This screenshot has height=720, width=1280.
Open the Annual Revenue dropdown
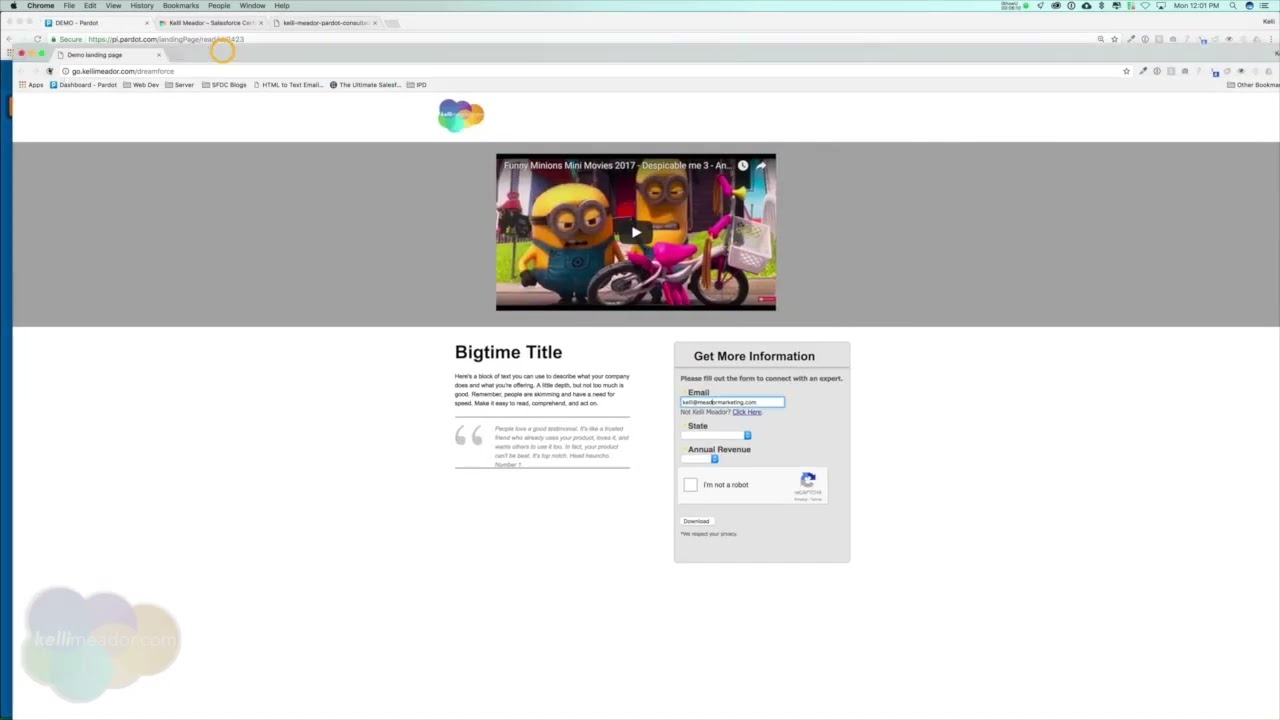(700, 459)
